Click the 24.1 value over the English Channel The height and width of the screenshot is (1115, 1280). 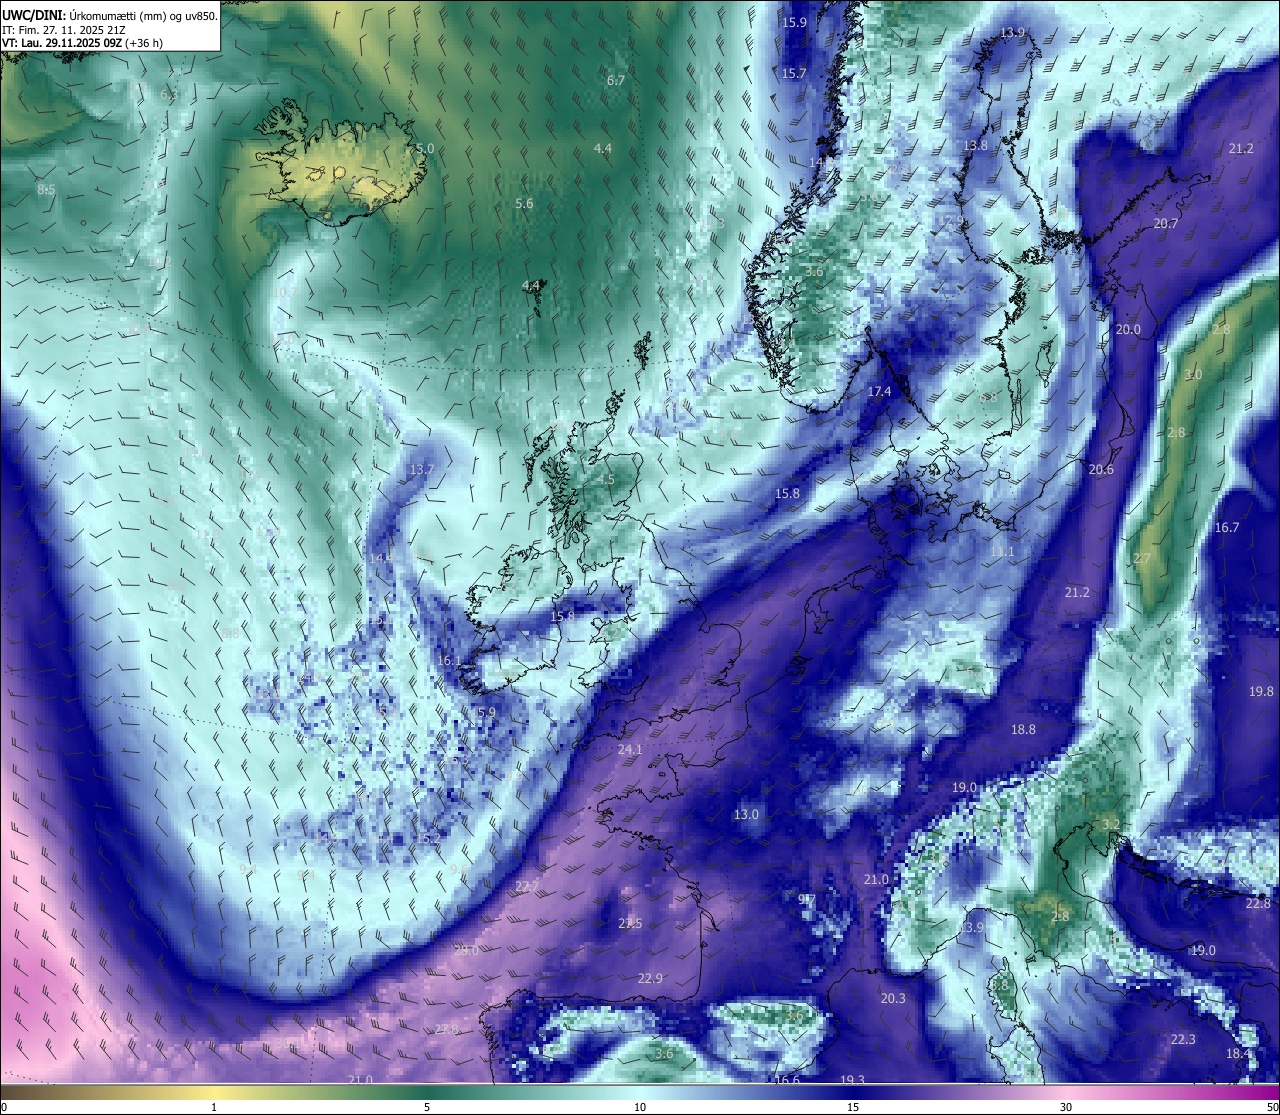point(630,749)
